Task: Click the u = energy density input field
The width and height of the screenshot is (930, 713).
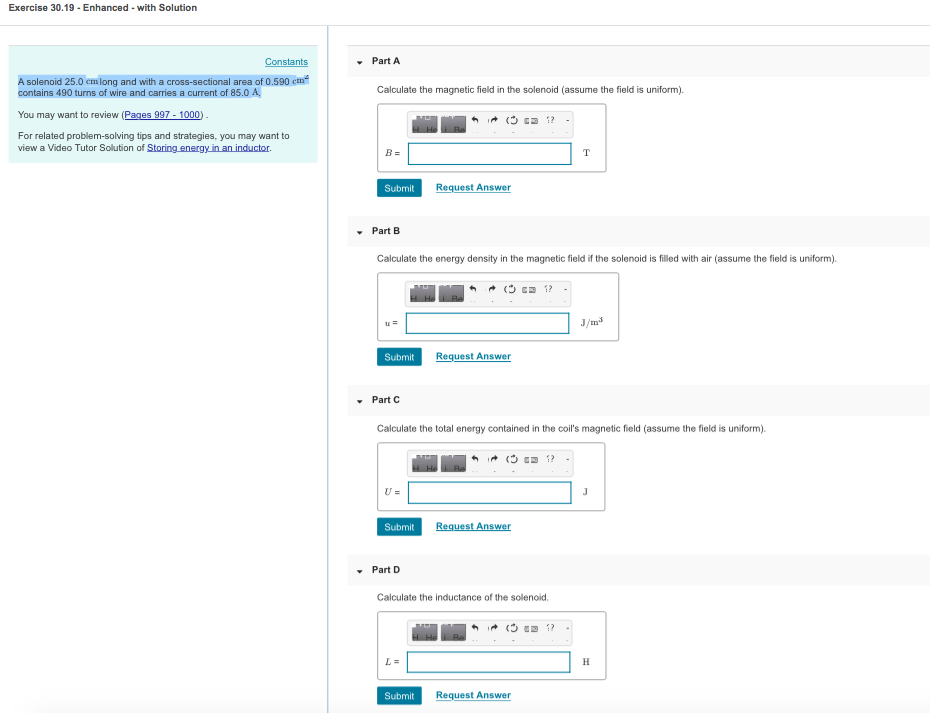Action: tap(487, 322)
